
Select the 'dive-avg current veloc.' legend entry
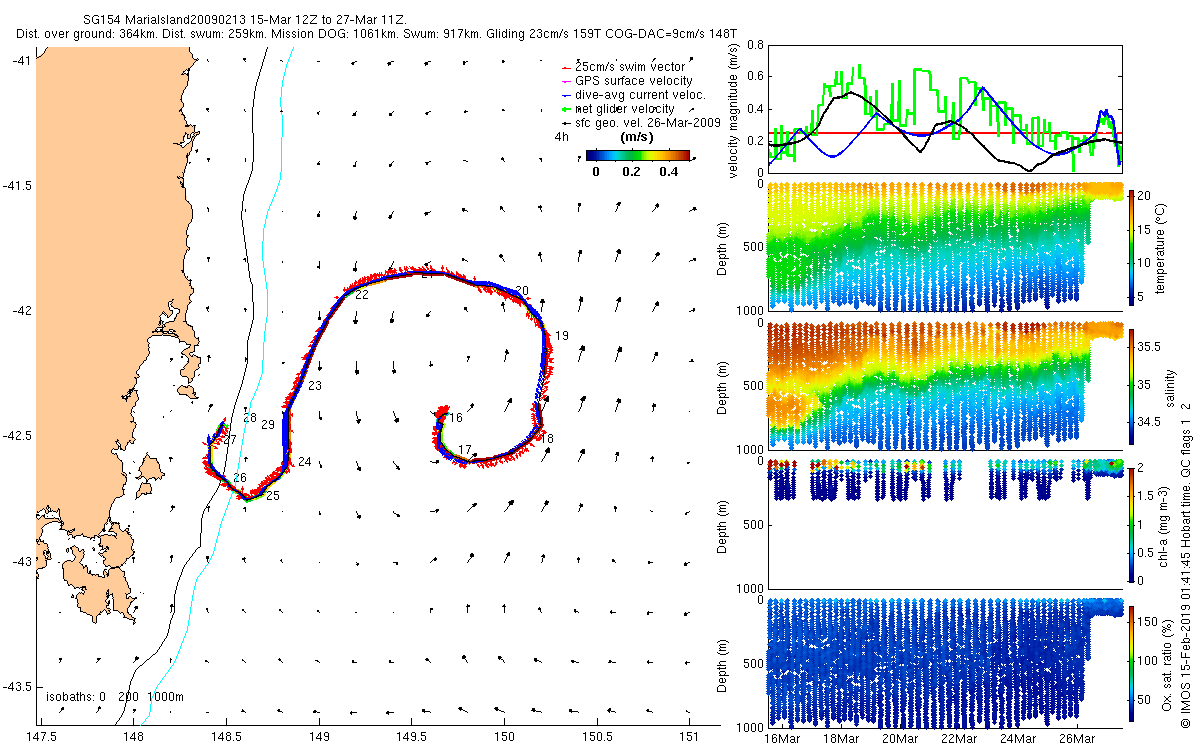click(x=632, y=95)
